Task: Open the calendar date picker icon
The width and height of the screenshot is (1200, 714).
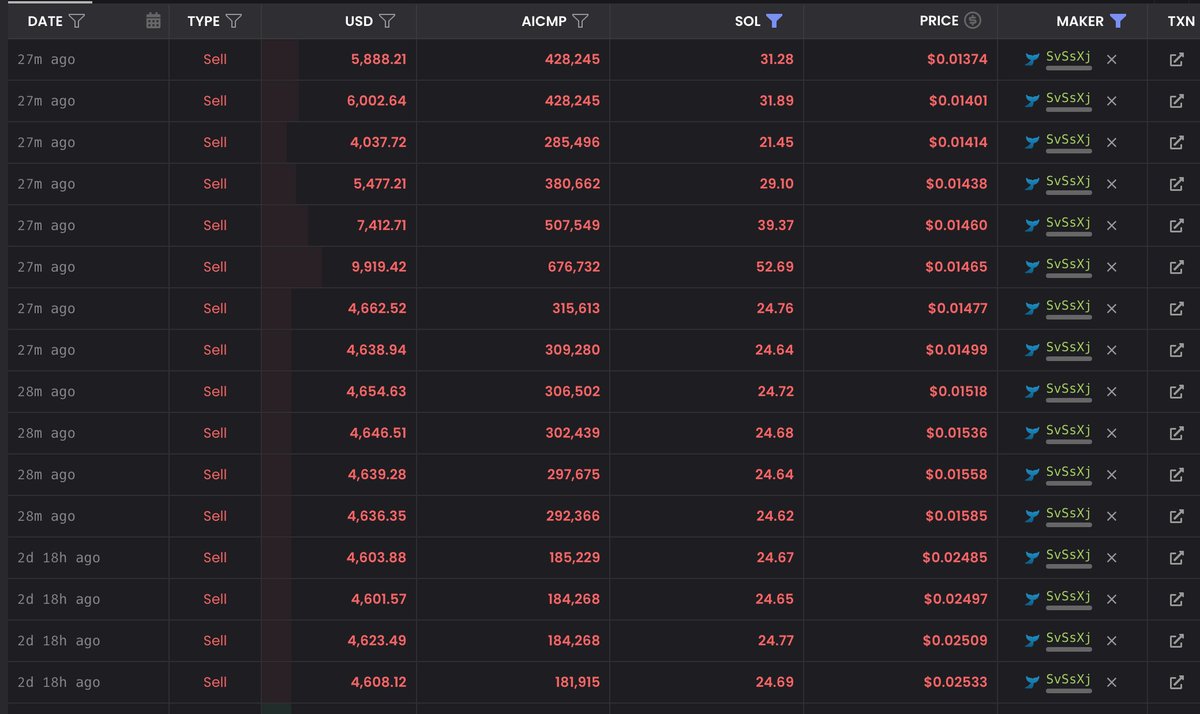Action: tap(153, 21)
